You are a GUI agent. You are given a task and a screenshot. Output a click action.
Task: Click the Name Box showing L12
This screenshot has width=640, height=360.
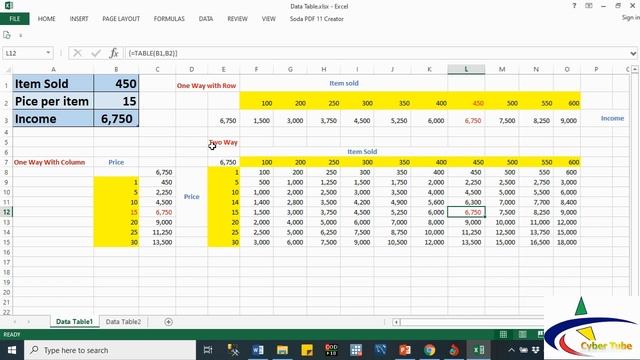[23, 53]
